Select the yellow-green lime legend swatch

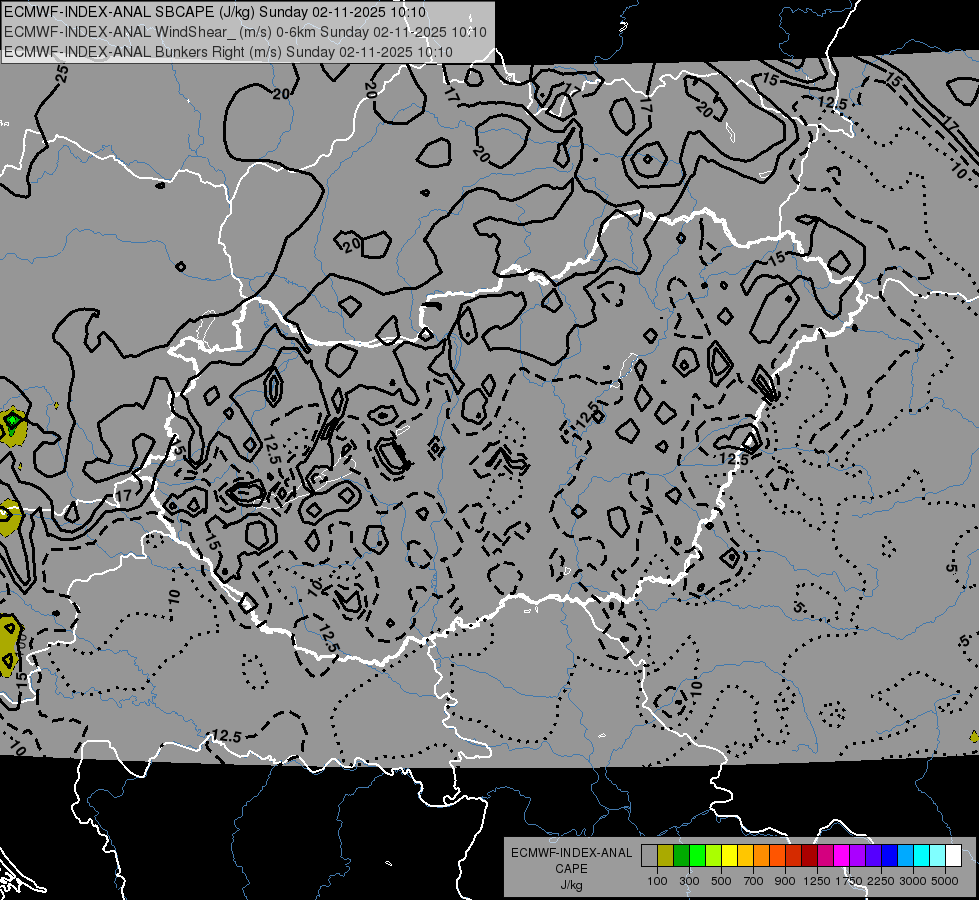(714, 856)
